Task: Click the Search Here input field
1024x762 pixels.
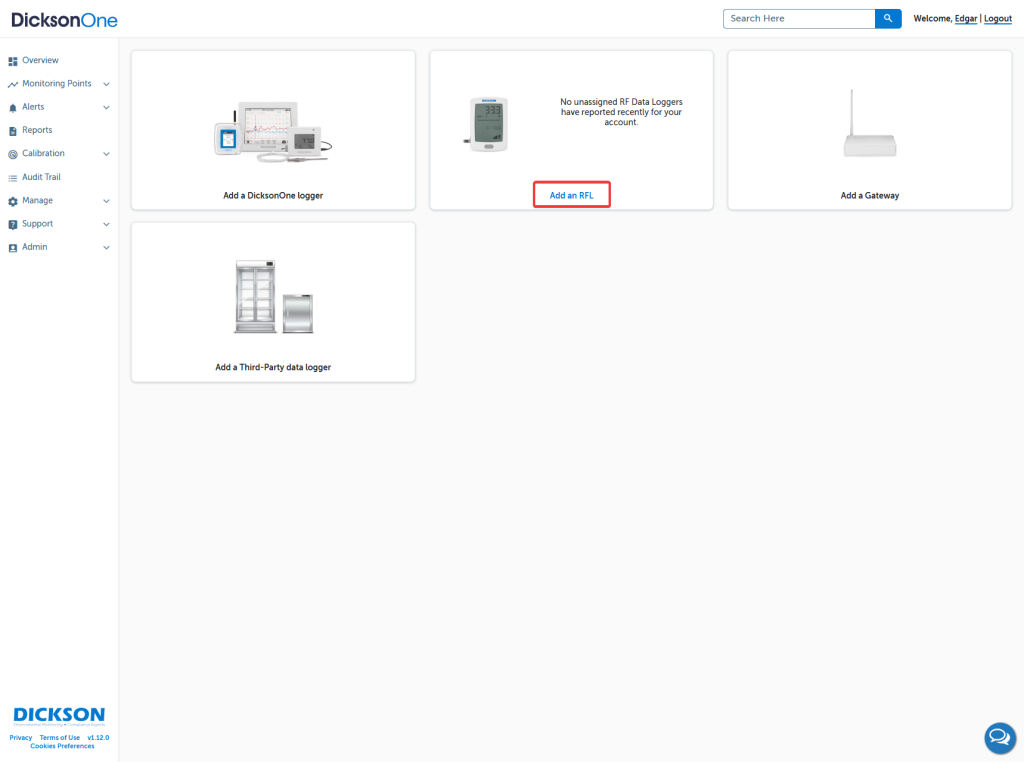Action: 798,19
